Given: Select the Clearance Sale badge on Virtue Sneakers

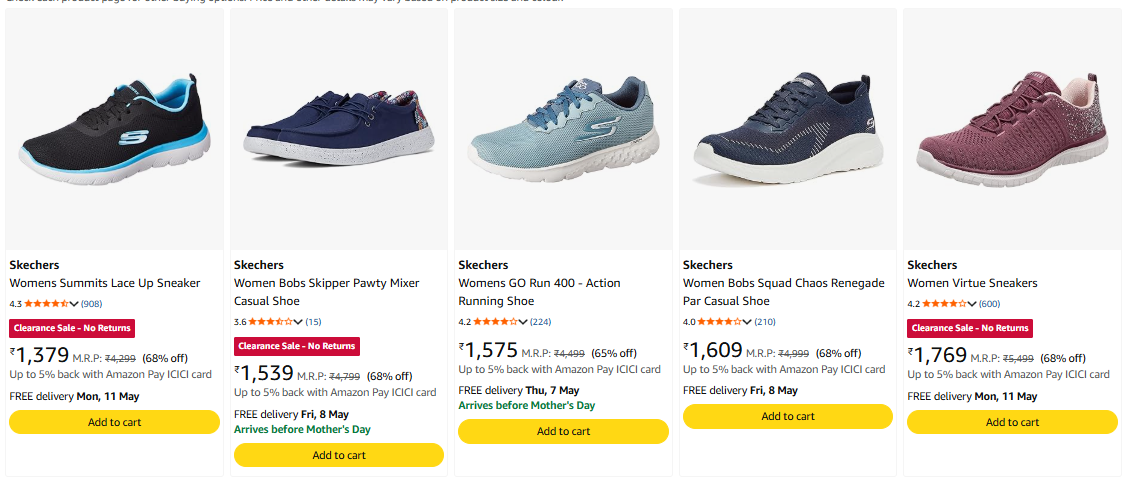Looking at the screenshot, I should (x=970, y=328).
